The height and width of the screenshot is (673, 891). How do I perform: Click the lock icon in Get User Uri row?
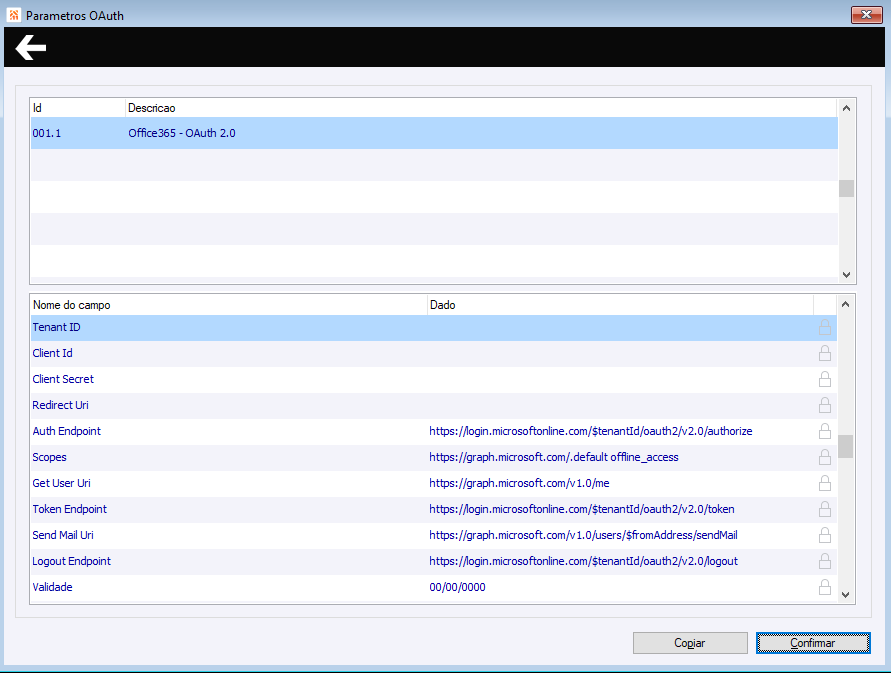[x=825, y=483]
